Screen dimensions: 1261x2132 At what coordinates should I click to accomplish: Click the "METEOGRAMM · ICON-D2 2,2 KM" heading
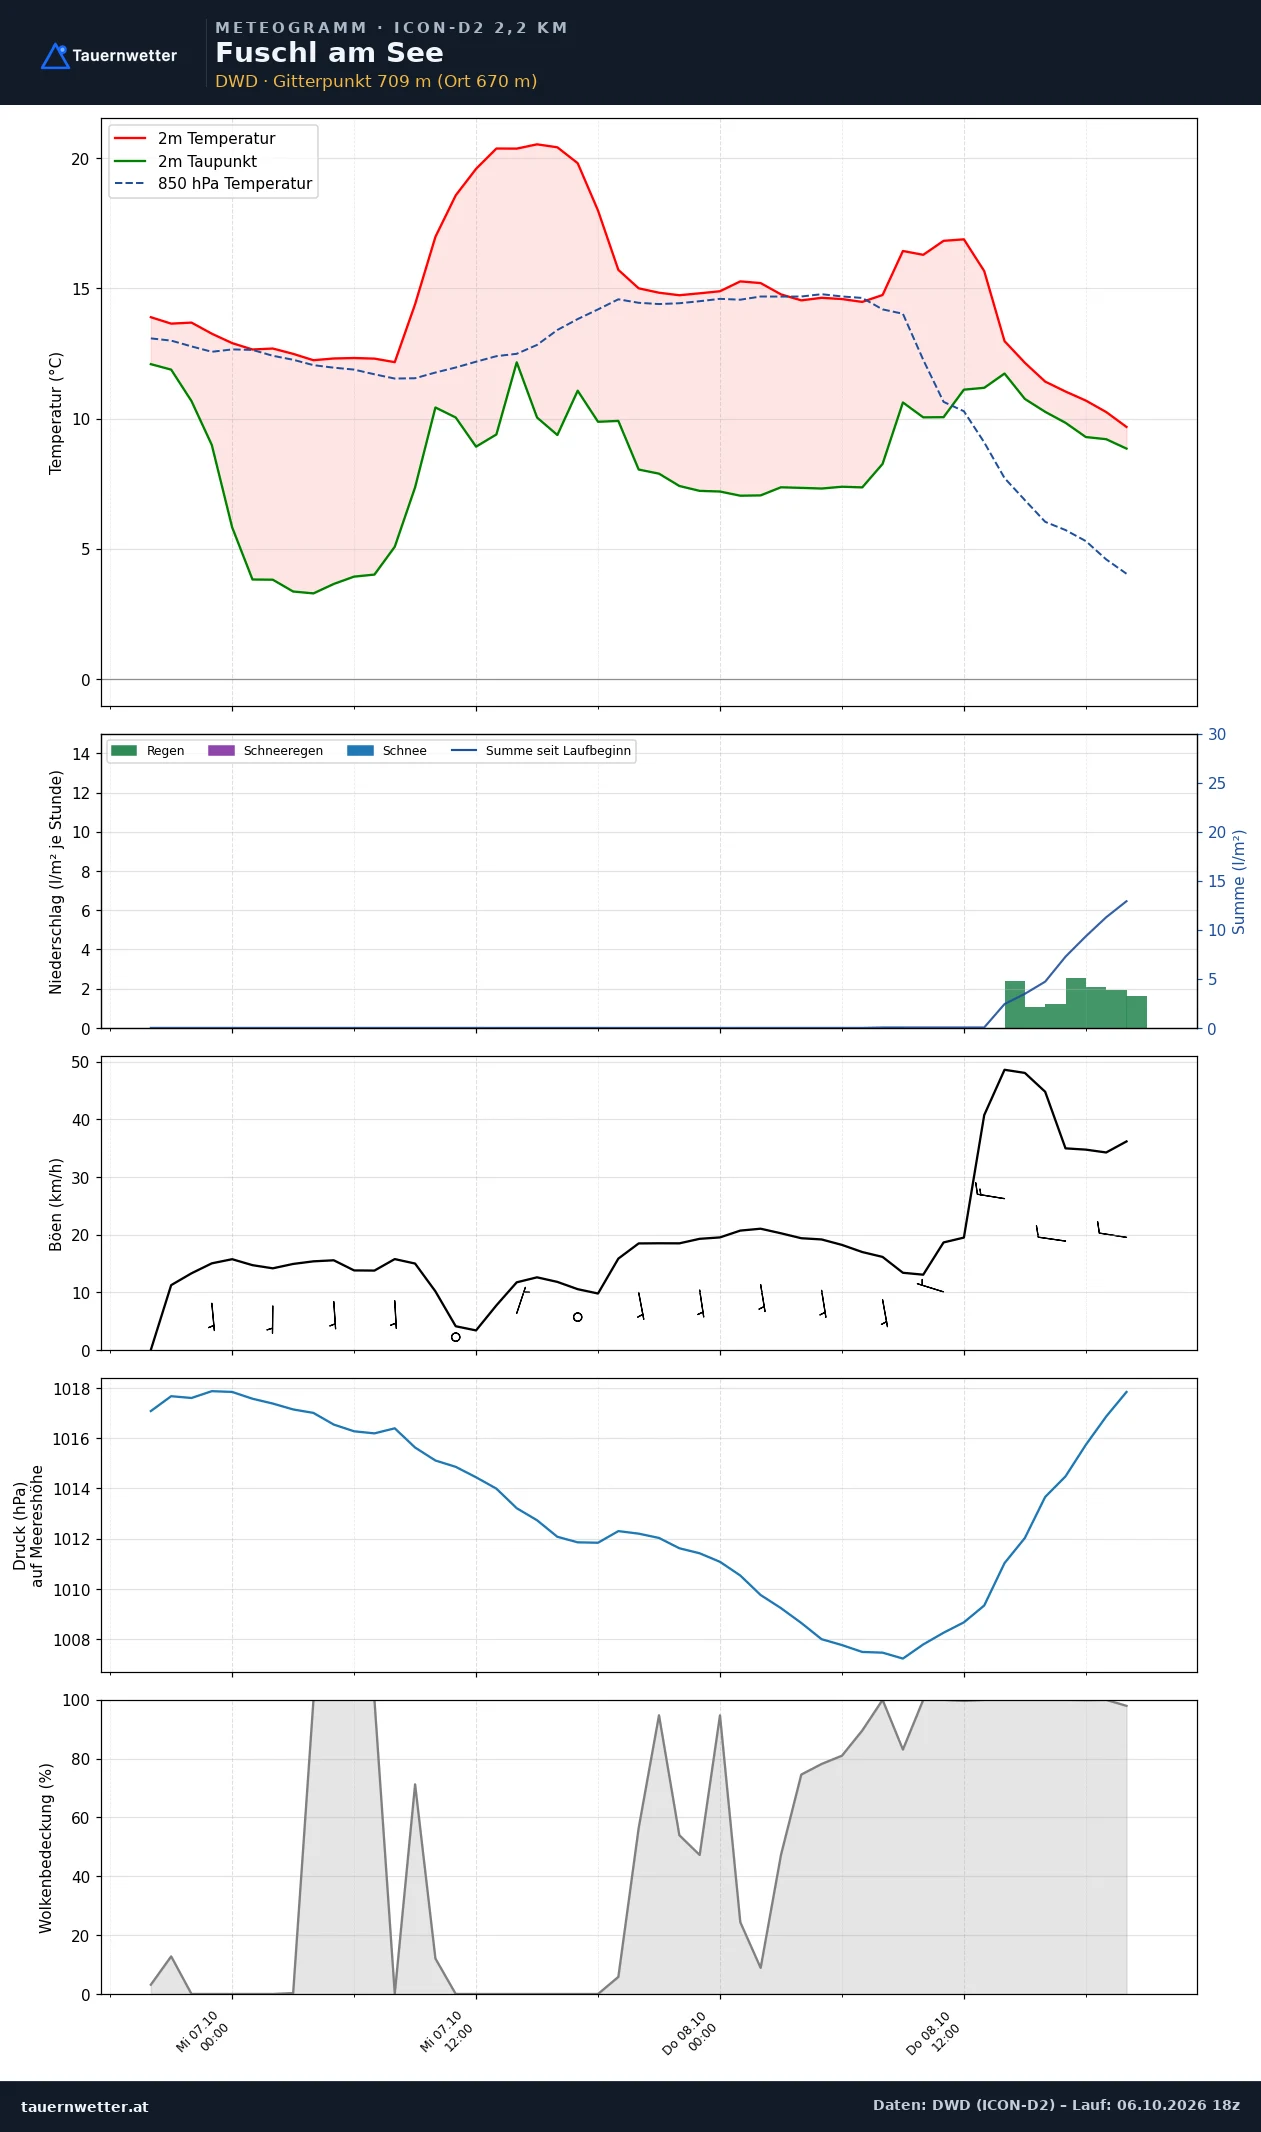(x=391, y=28)
